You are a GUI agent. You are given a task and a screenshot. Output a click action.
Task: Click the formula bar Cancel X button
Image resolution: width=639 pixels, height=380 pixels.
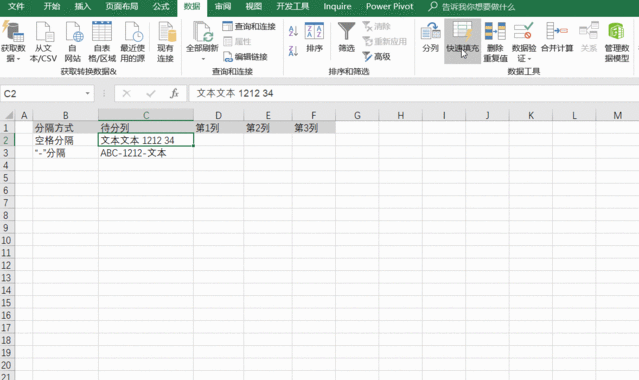coord(126,94)
